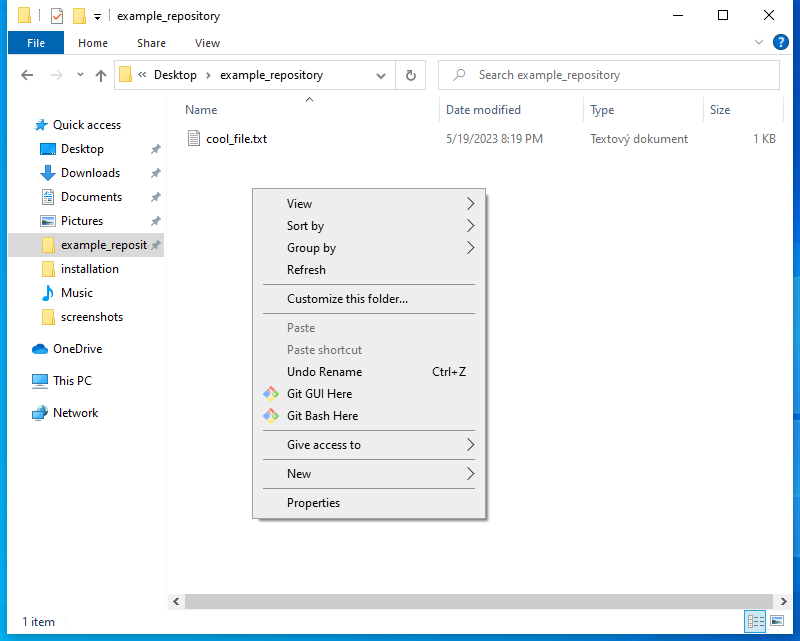800x641 pixels.
Task: Click the folder icon in address bar
Action: click(126, 75)
